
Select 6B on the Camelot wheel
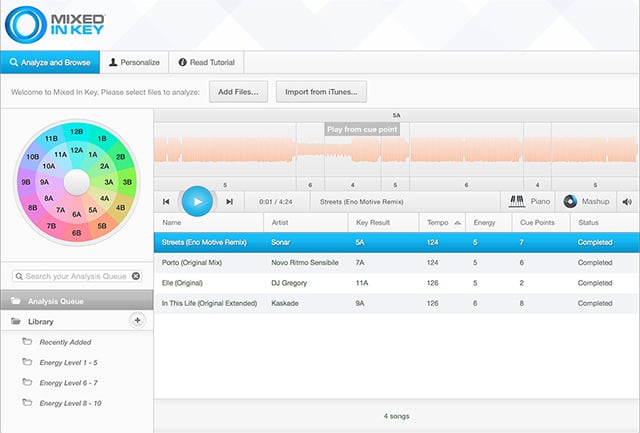(76, 233)
